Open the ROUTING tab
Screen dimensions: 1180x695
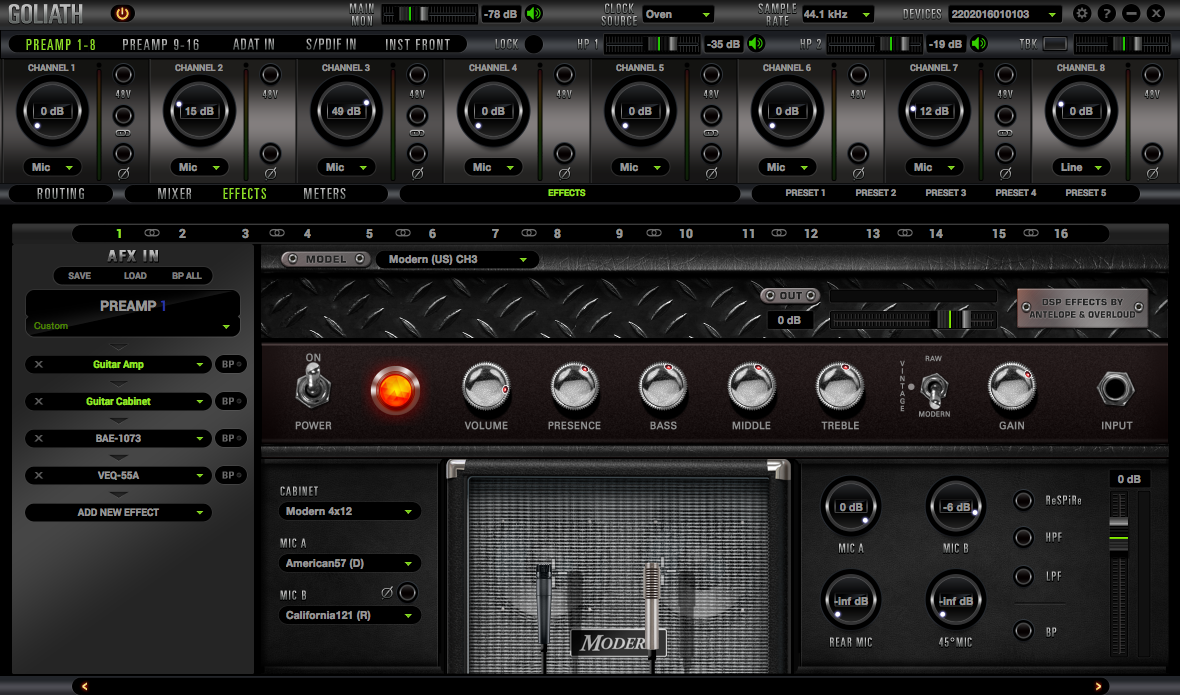click(x=61, y=193)
